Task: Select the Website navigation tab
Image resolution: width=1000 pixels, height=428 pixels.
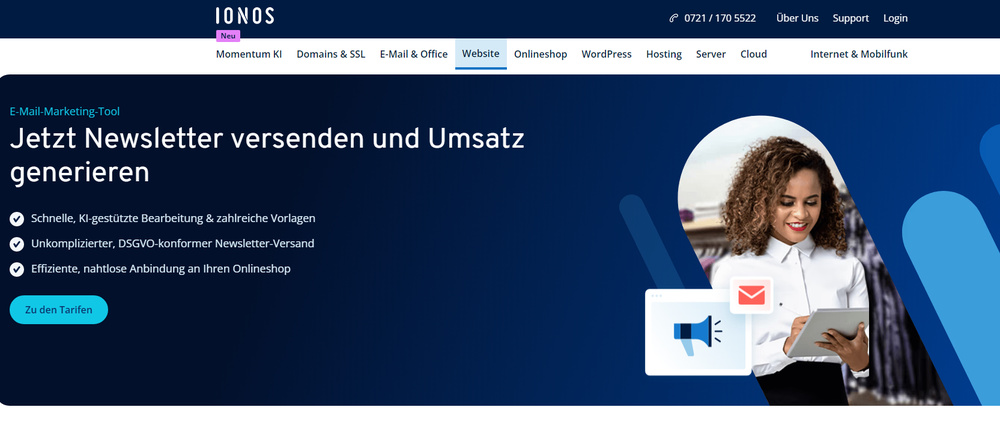Action: click(481, 54)
